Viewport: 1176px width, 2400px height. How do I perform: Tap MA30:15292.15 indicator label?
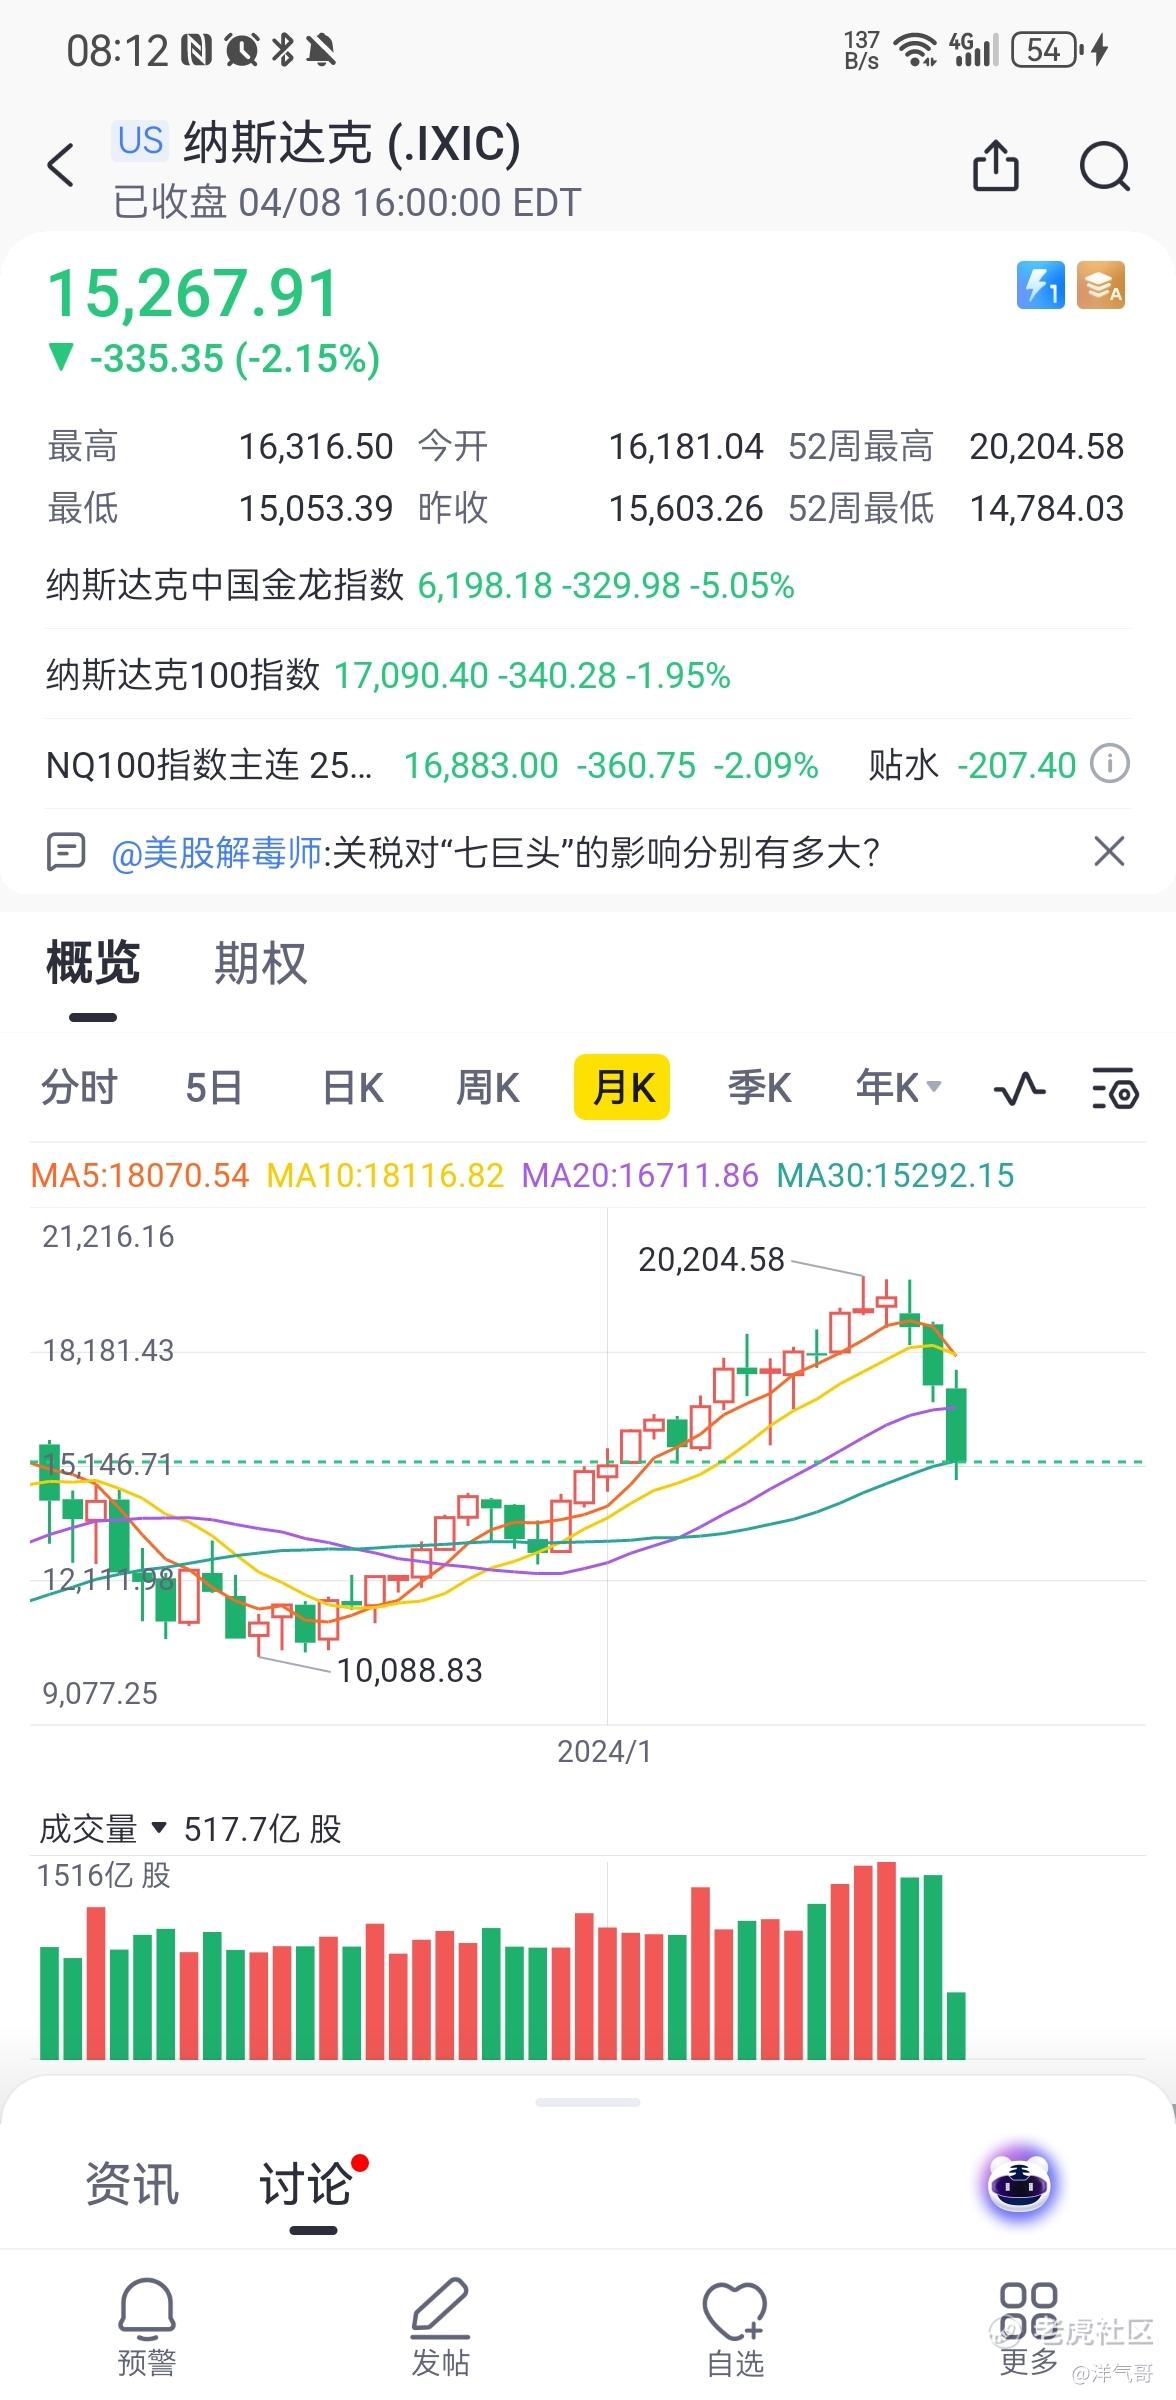895,1175
